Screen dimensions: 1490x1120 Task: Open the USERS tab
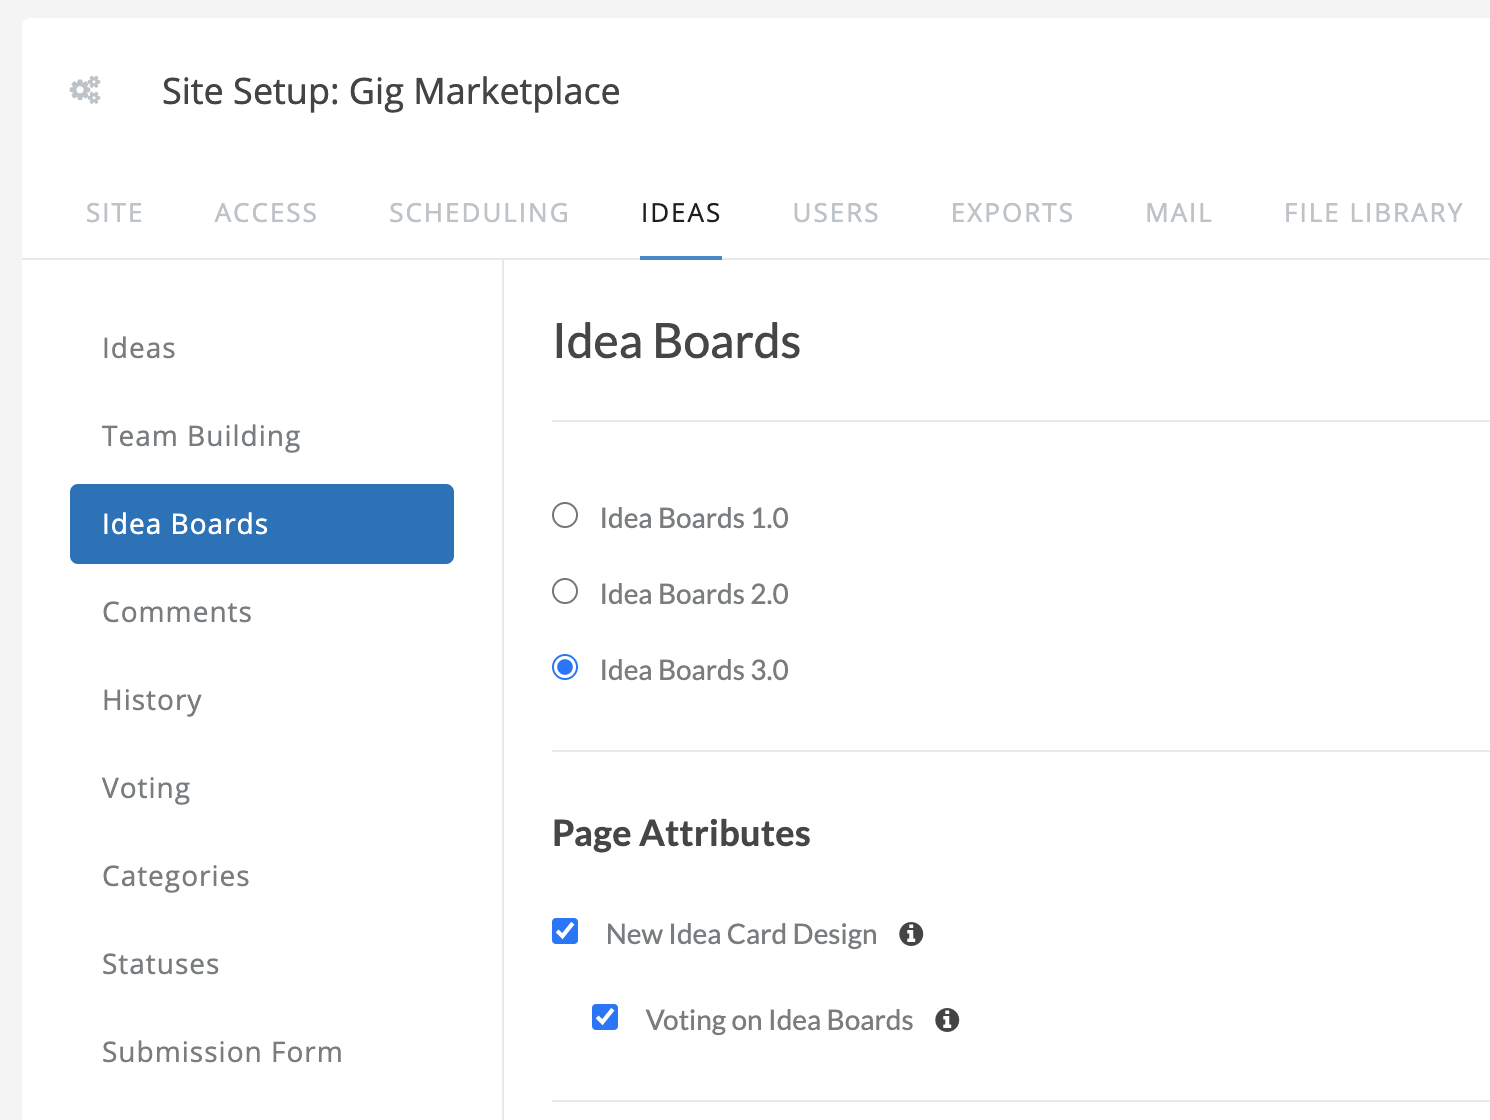point(836,213)
